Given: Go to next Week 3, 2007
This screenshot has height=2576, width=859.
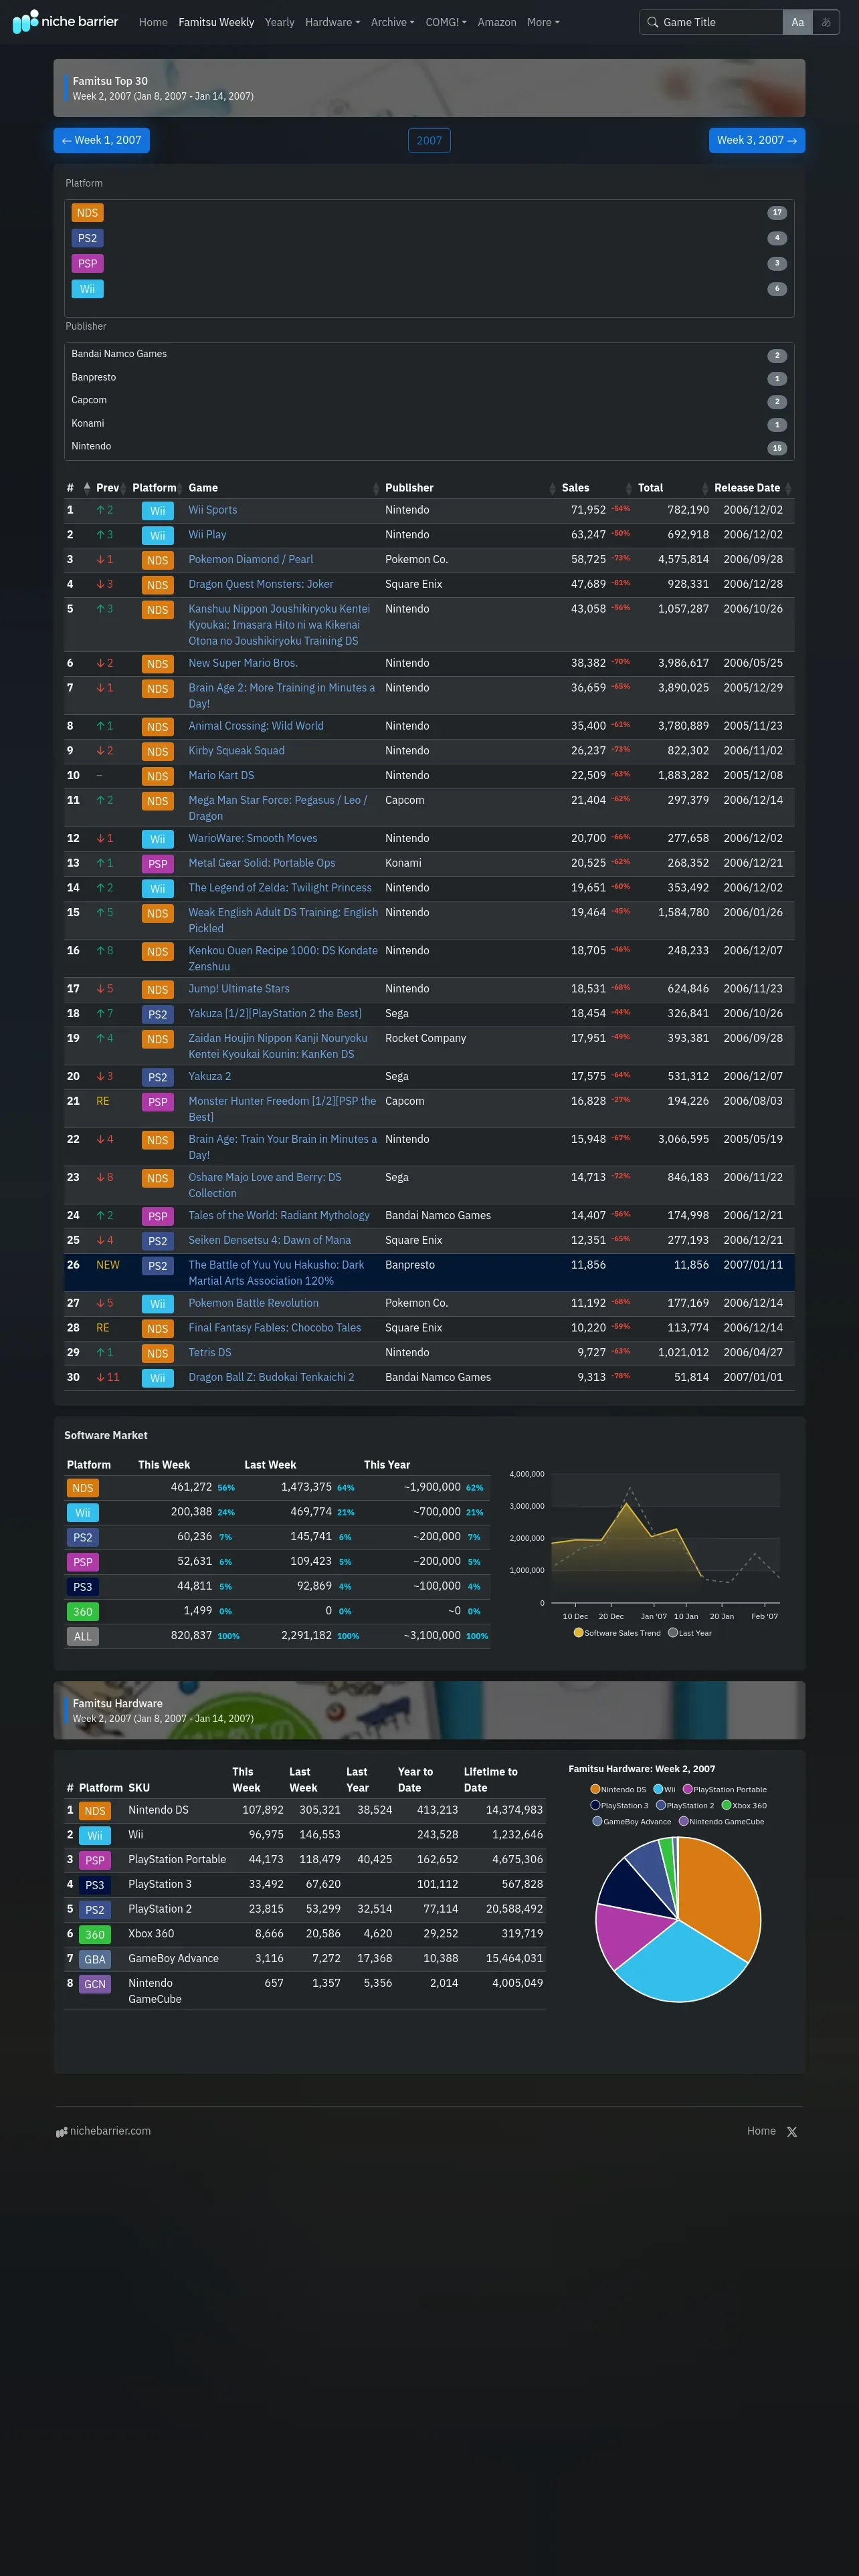Looking at the screenshot, I should click(x=757, y=140).
